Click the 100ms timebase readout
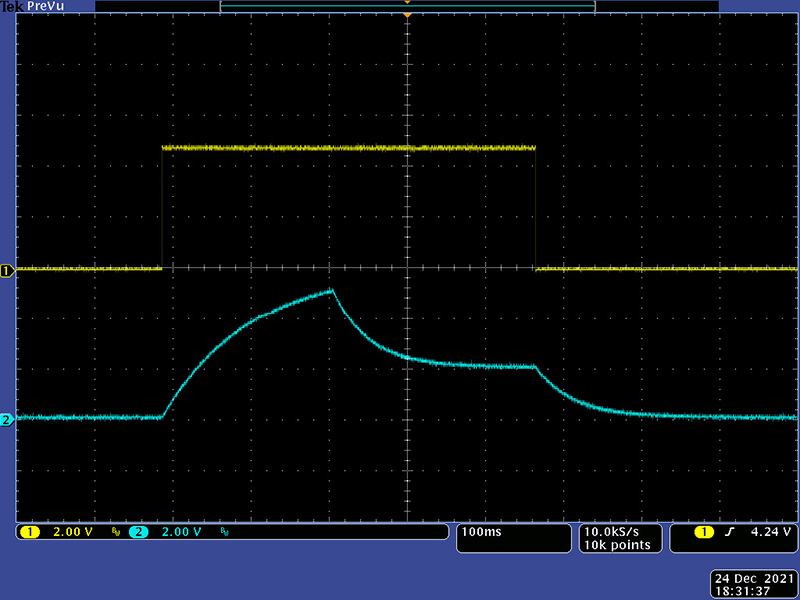800x600 pixels. click(x=481, y=532)
